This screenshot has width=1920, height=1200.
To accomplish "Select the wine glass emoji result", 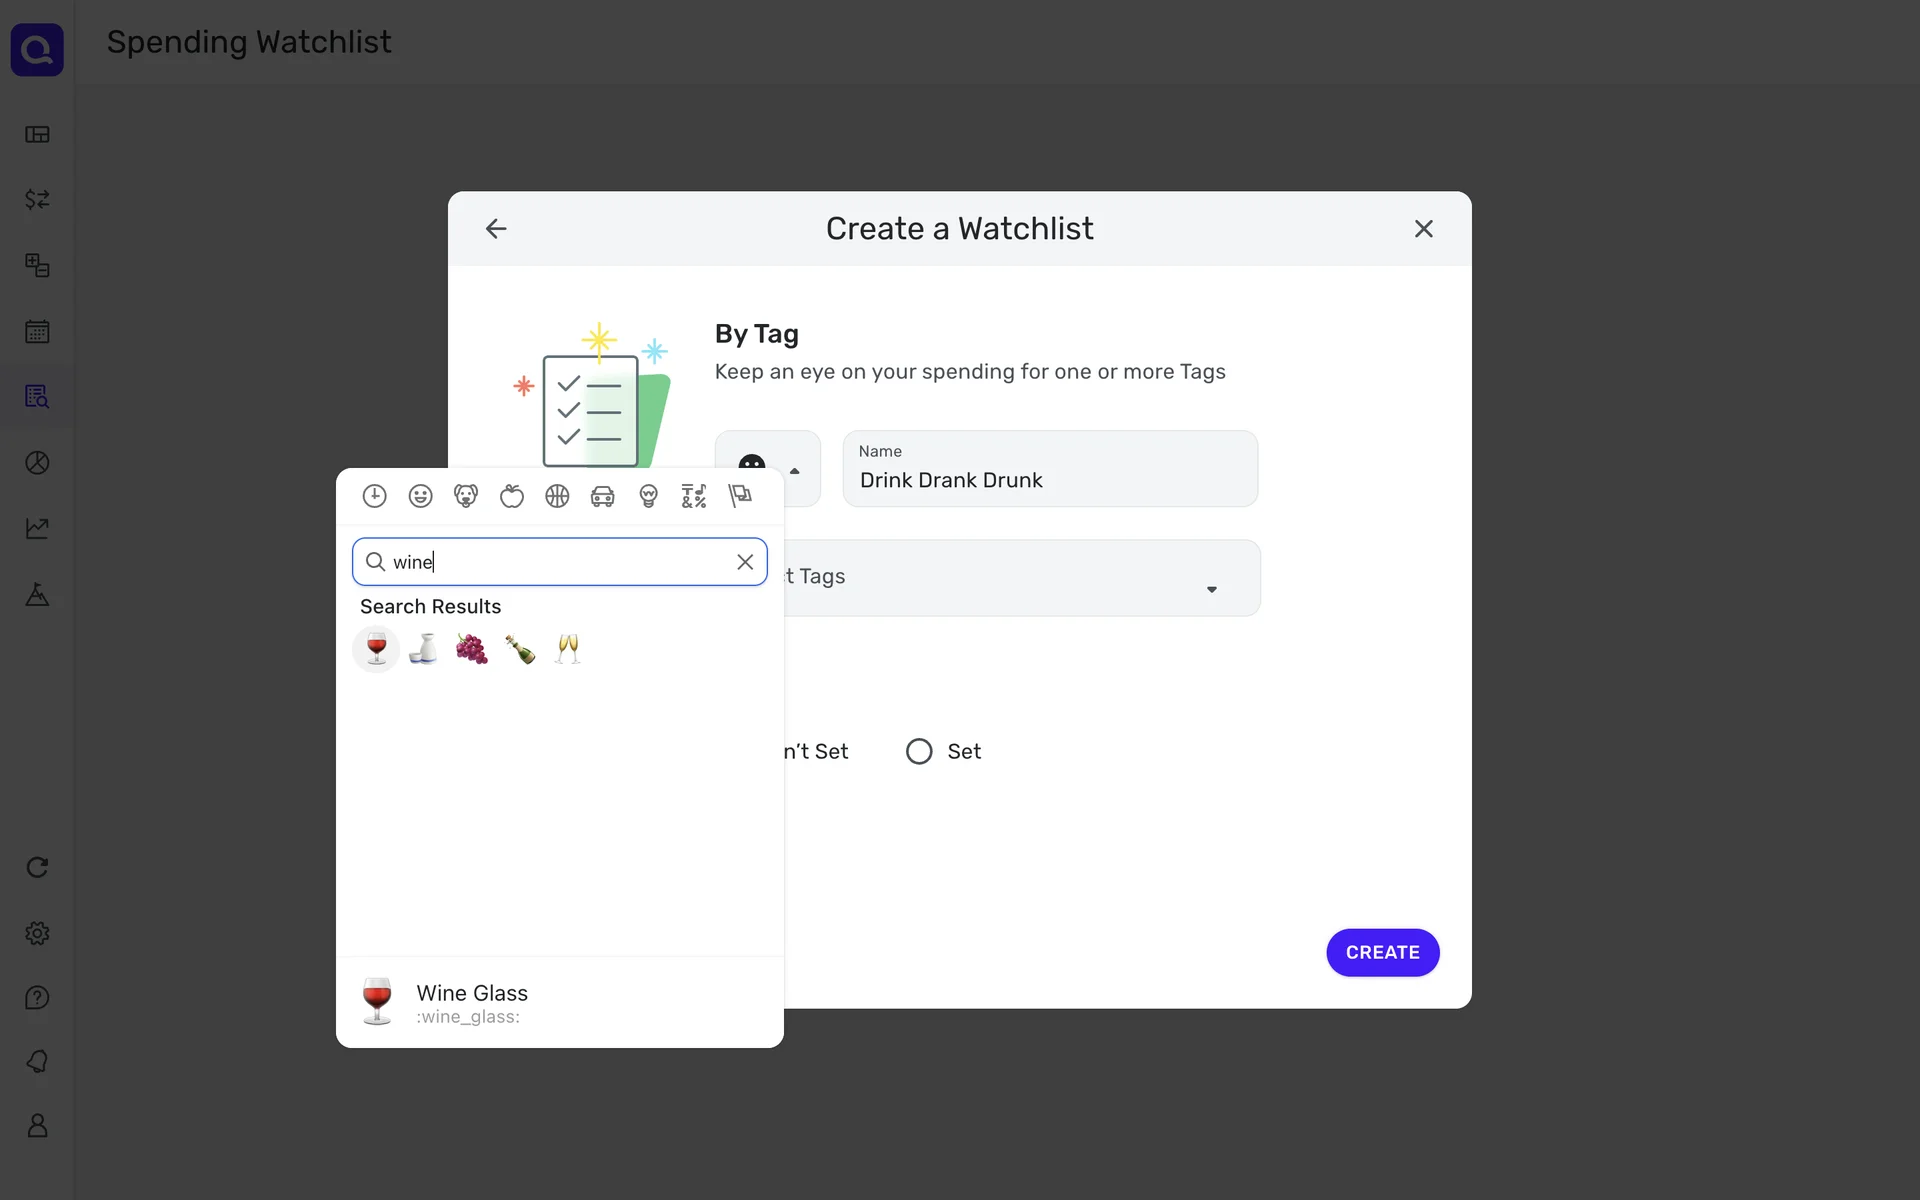I will pos(376,649).
